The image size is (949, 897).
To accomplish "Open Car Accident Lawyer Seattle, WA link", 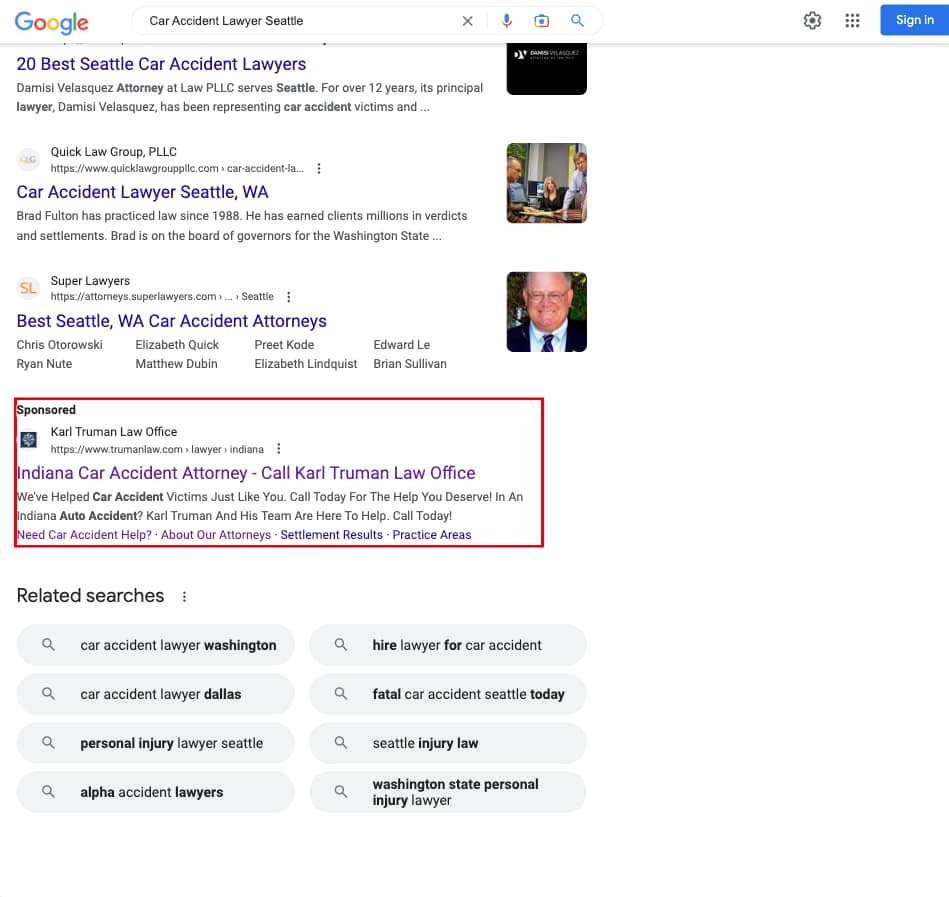I will coord(142,192).
